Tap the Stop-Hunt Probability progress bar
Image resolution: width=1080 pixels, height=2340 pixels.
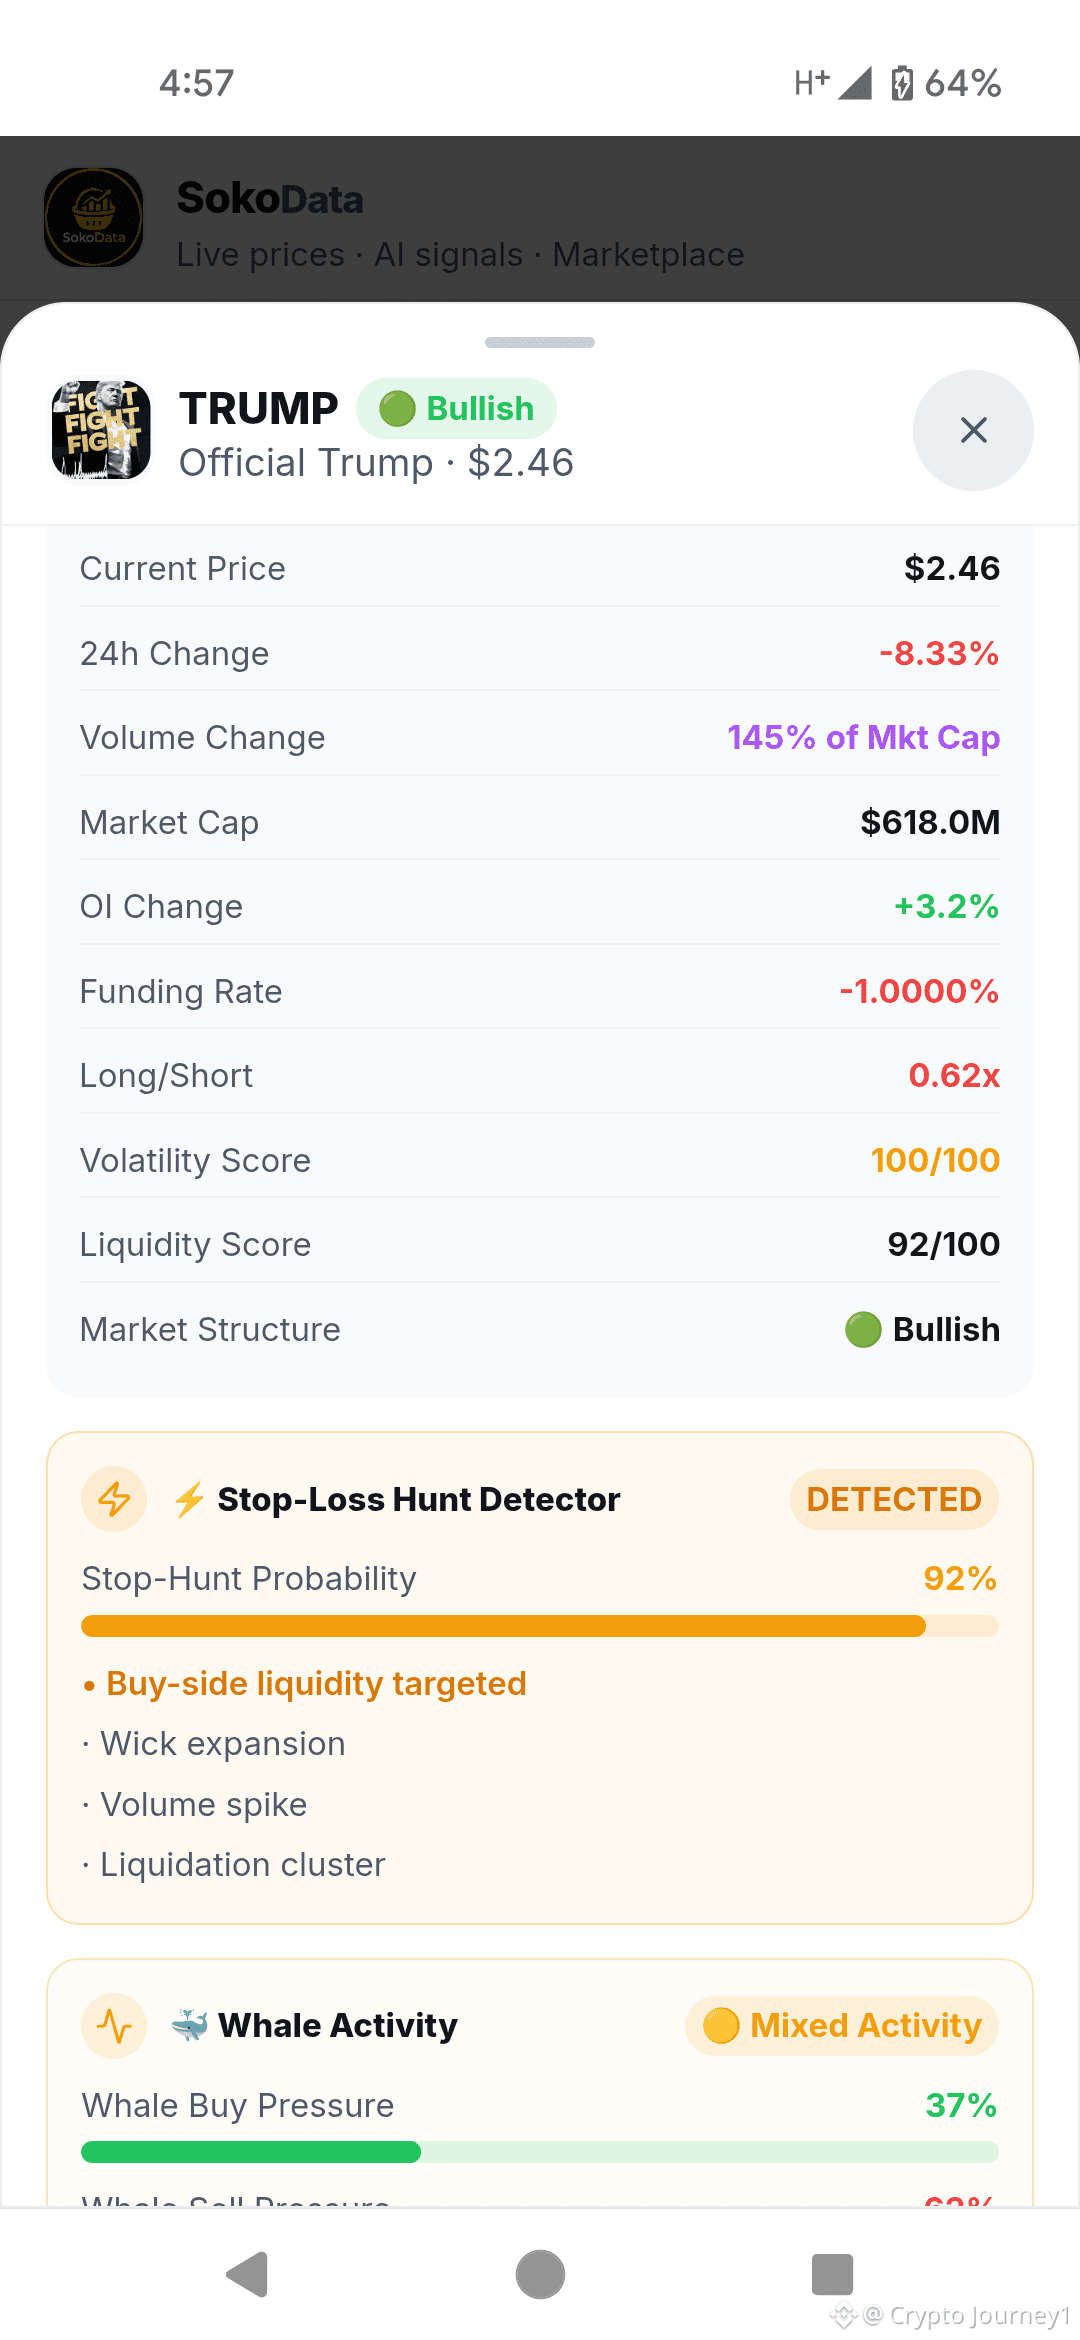click(540, 1626)
